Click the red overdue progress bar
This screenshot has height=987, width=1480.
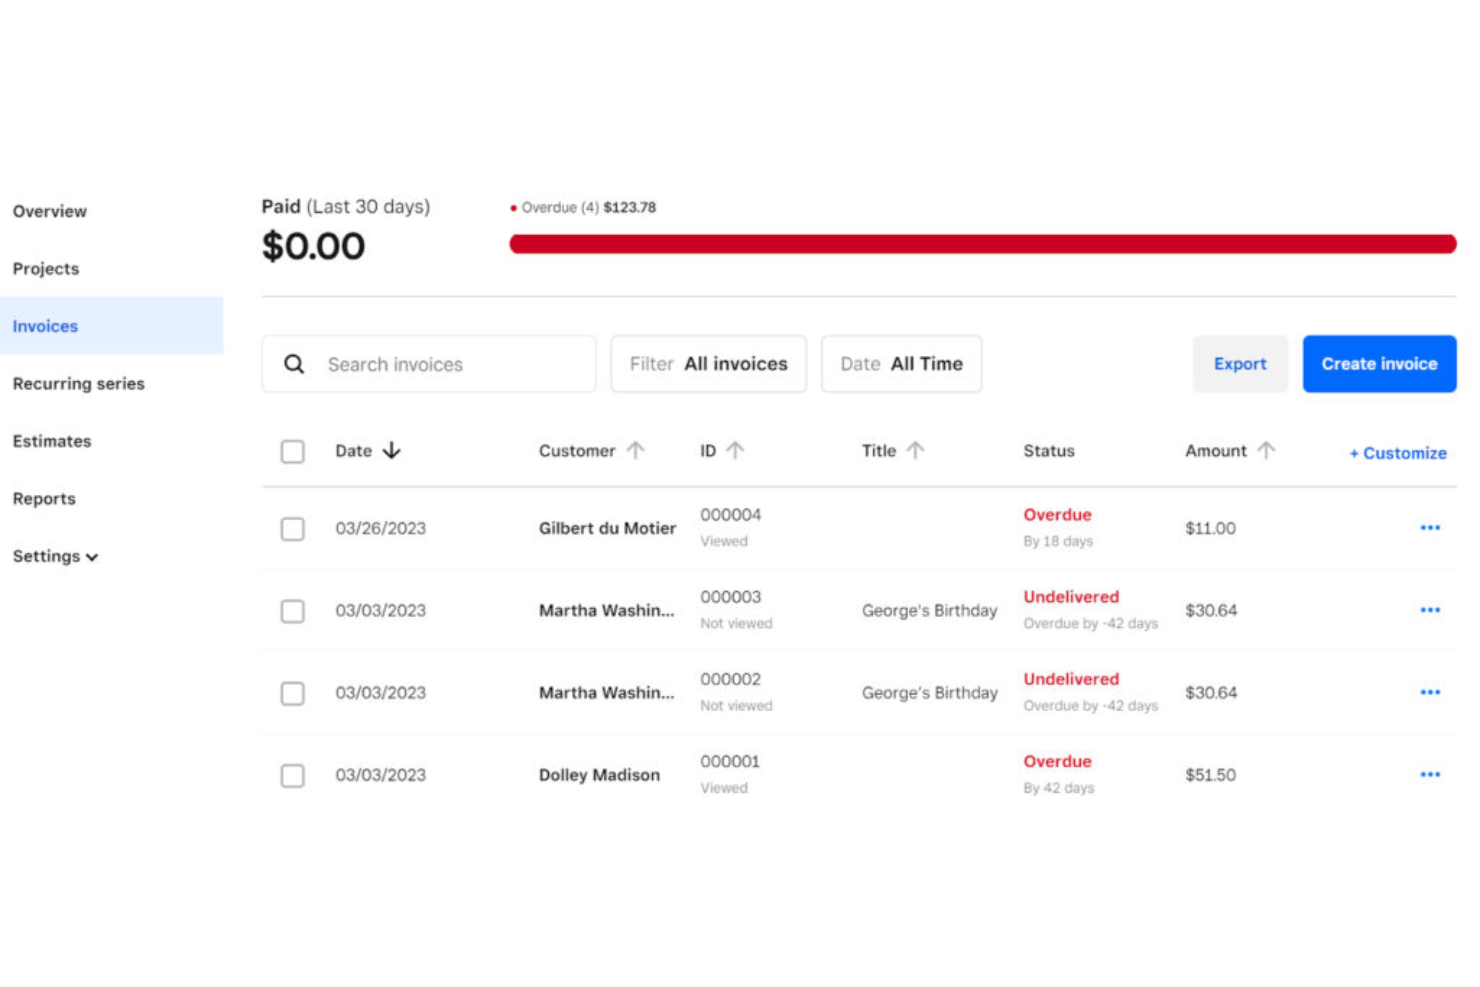click(x=983, y=243)
